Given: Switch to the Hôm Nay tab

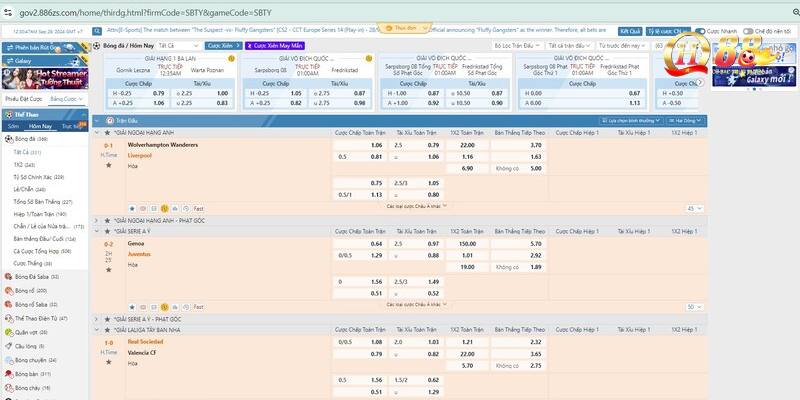Looking at the screenshot, I should click(x=40, y=126).
